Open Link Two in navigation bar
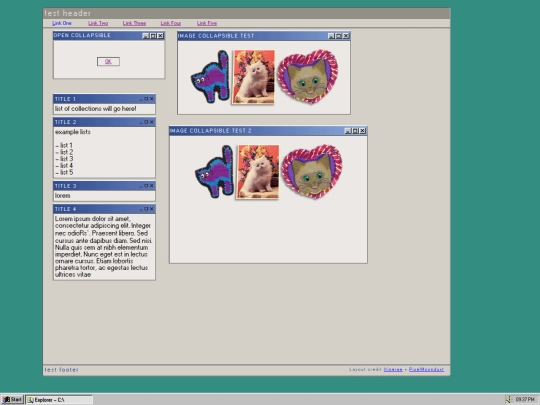The image size is (540, 405). [x=98, y=23]
